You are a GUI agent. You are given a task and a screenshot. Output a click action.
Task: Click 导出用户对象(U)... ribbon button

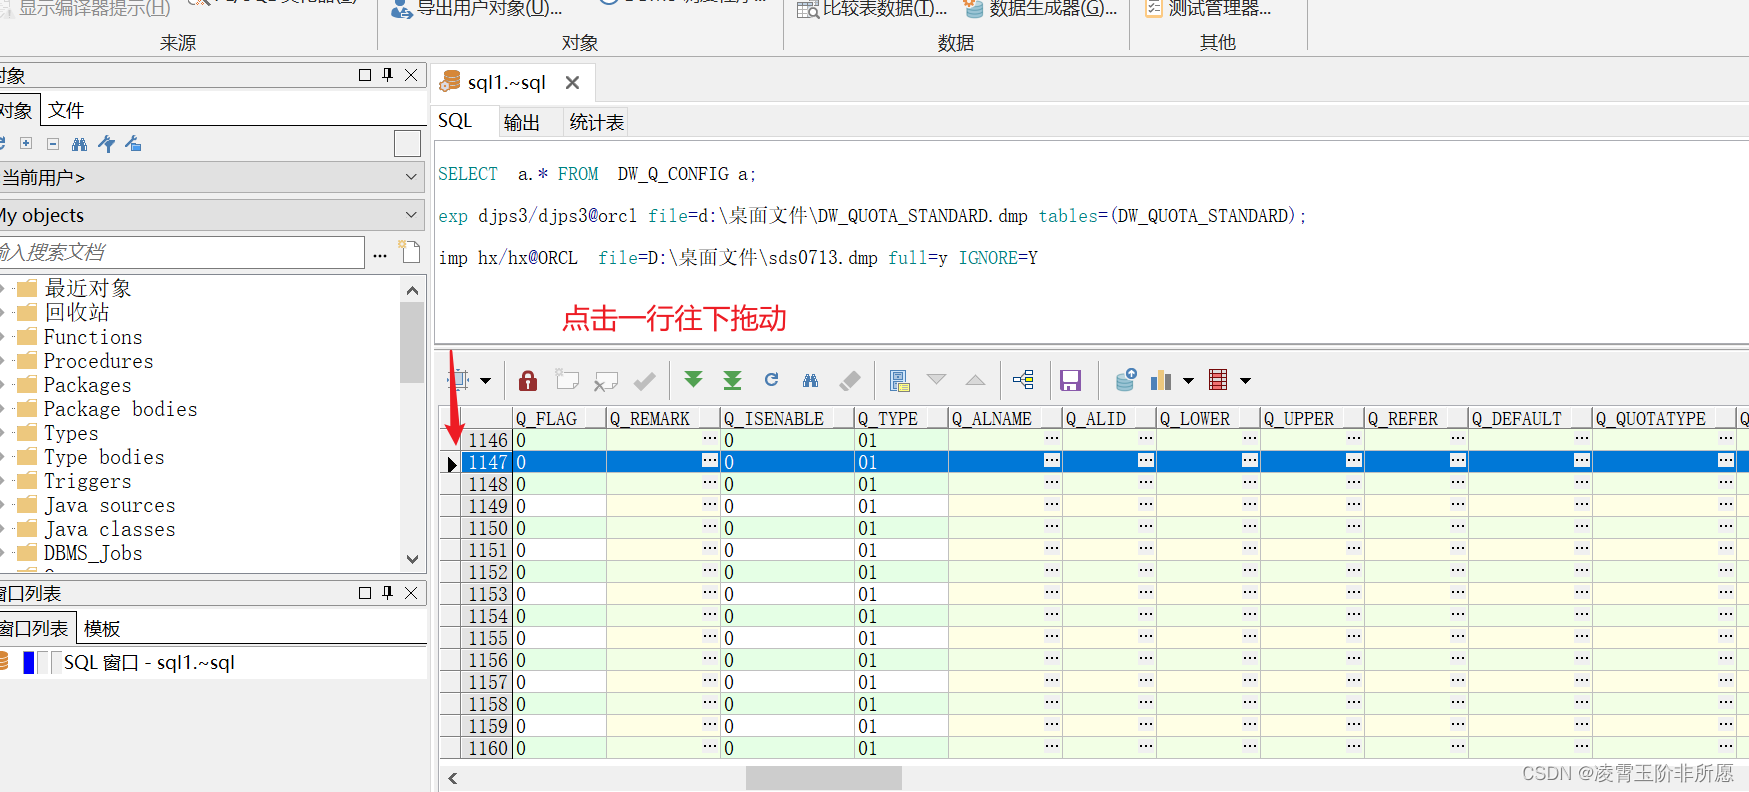pyautogui.click(x=477, y=9)
